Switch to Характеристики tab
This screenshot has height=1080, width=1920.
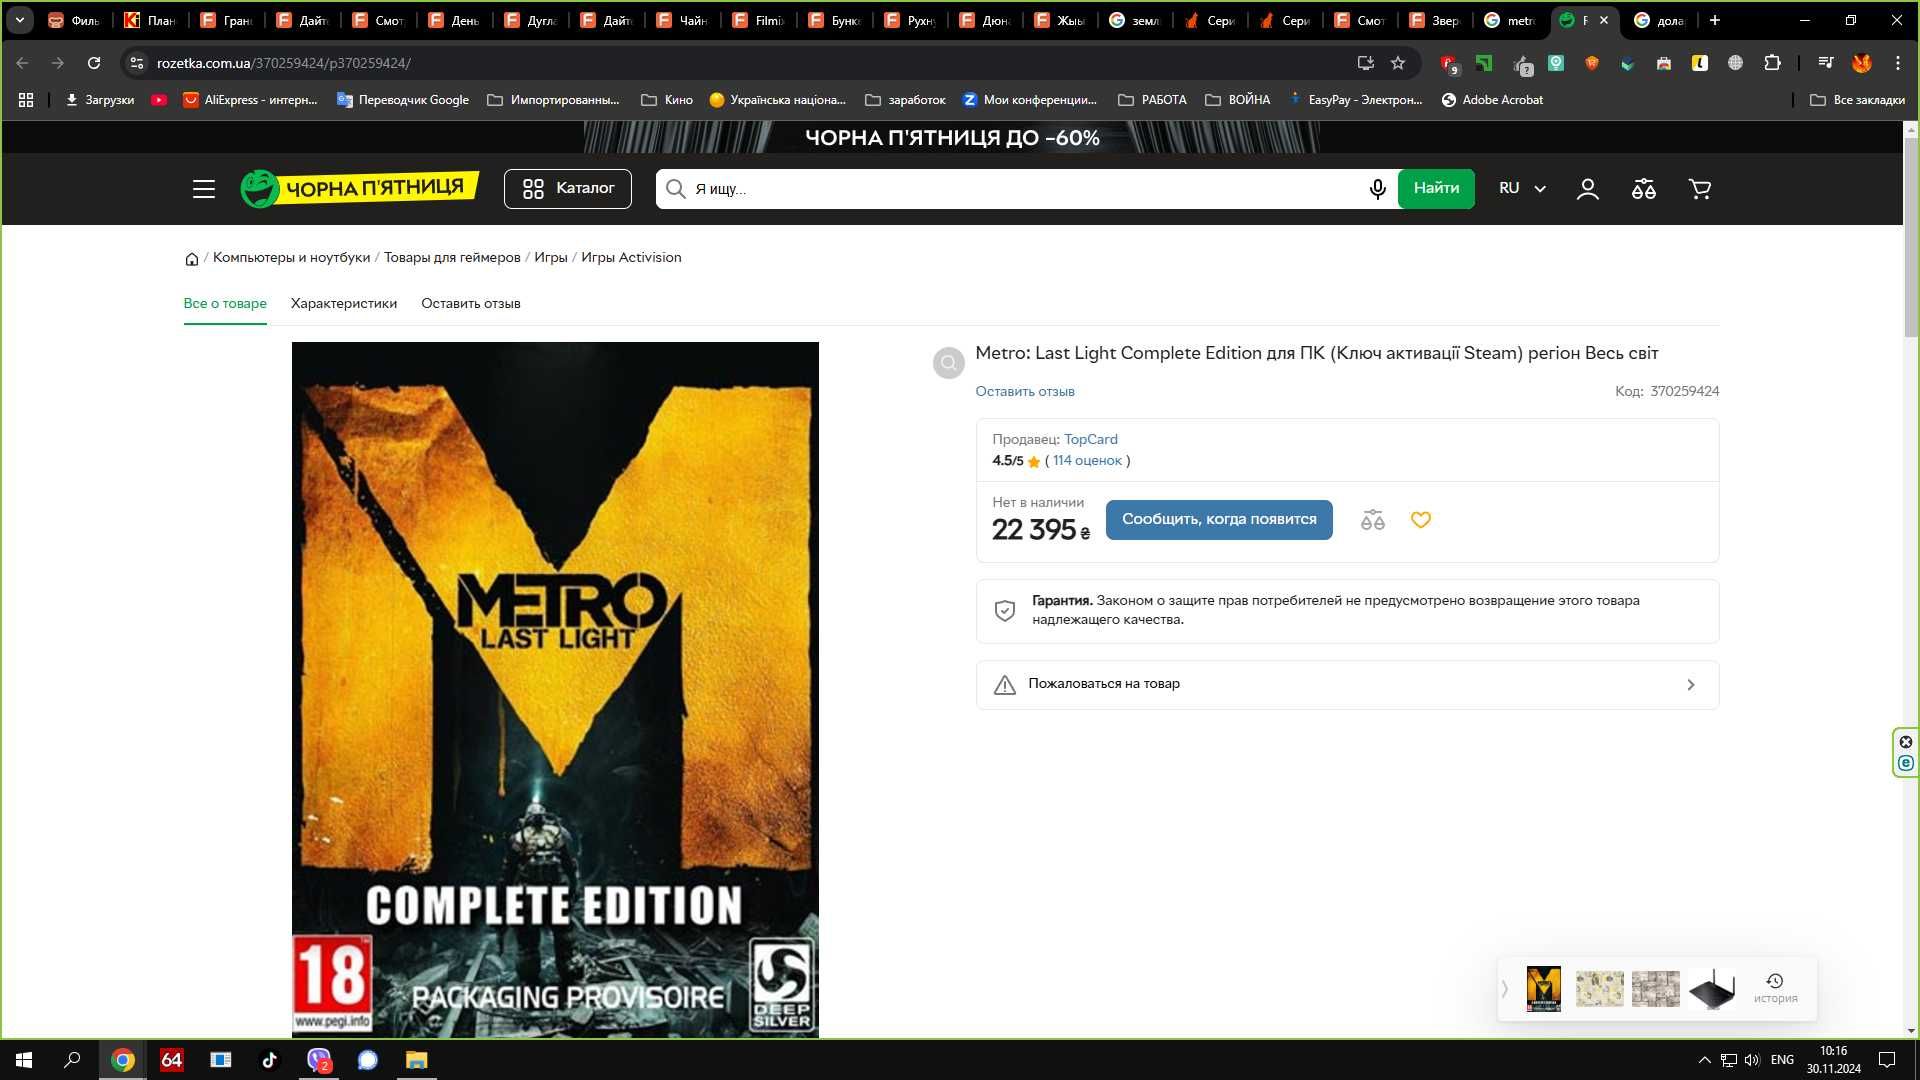pos(344,304)
